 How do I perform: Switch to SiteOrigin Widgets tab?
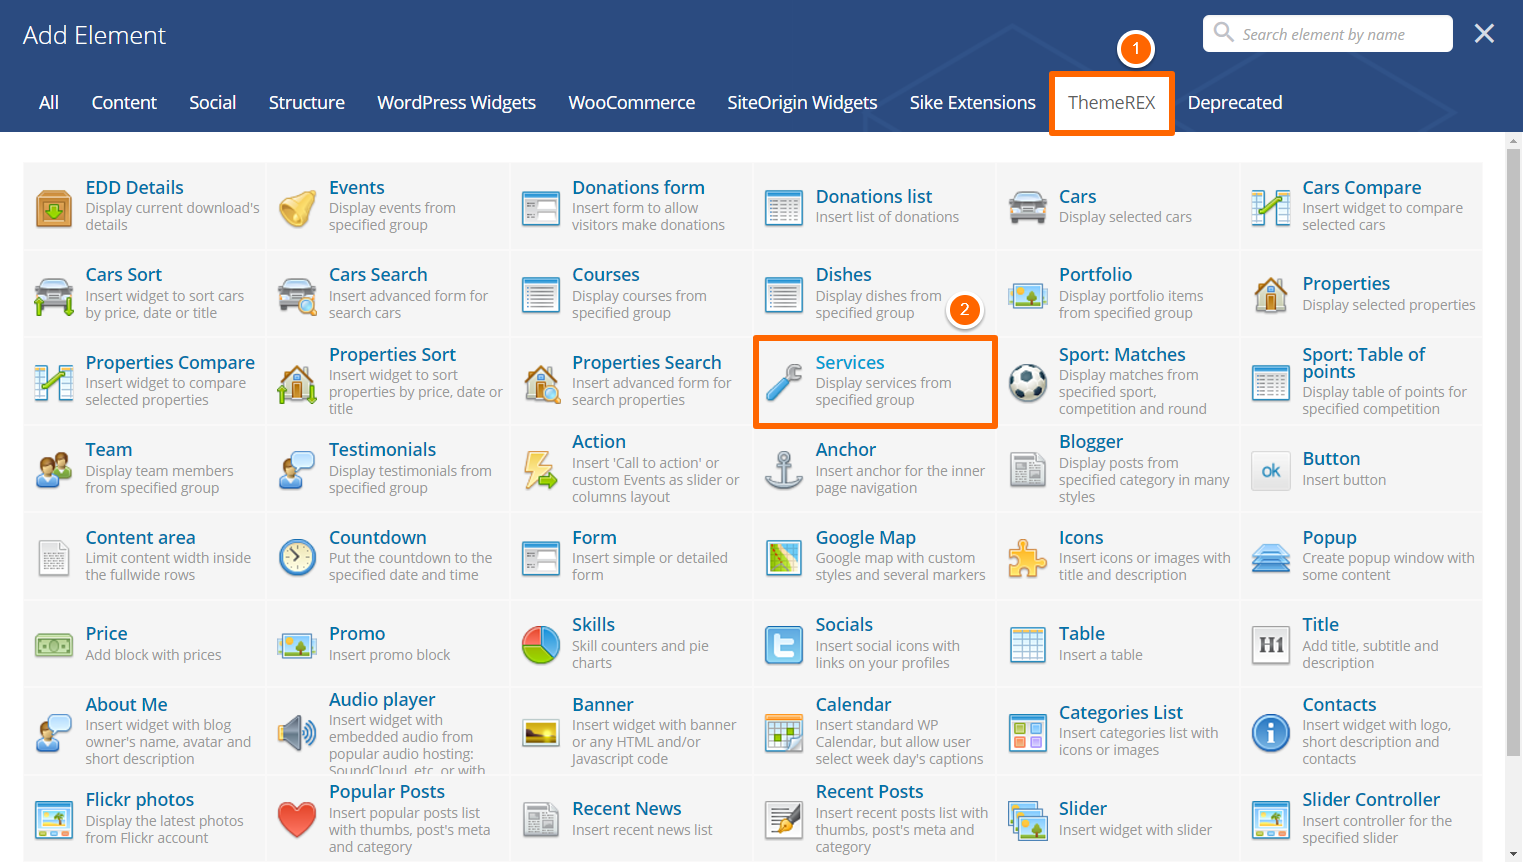(802, 103)
